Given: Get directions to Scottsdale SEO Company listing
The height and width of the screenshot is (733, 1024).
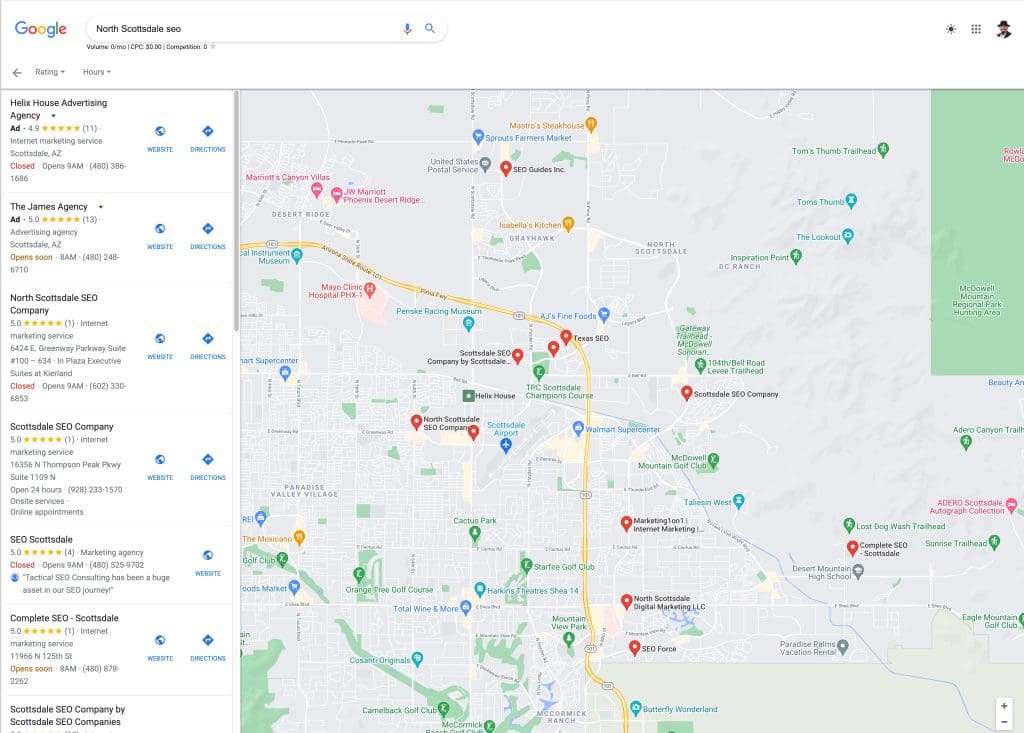Looking at the screenshot, I should (208, 466).
